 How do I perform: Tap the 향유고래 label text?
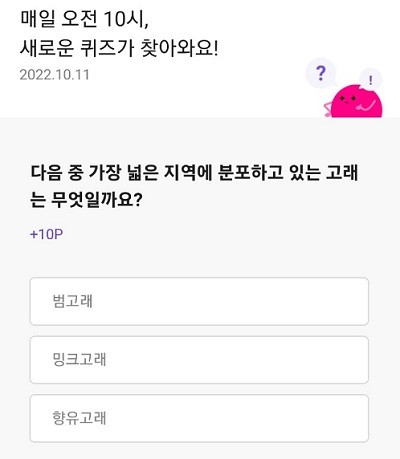click(x=79, y=418)
